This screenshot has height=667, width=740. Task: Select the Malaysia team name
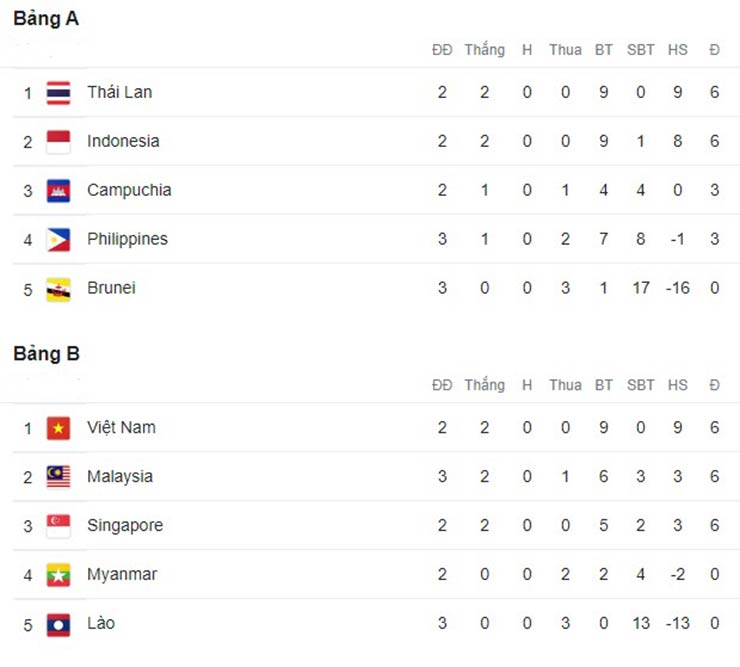120,476
